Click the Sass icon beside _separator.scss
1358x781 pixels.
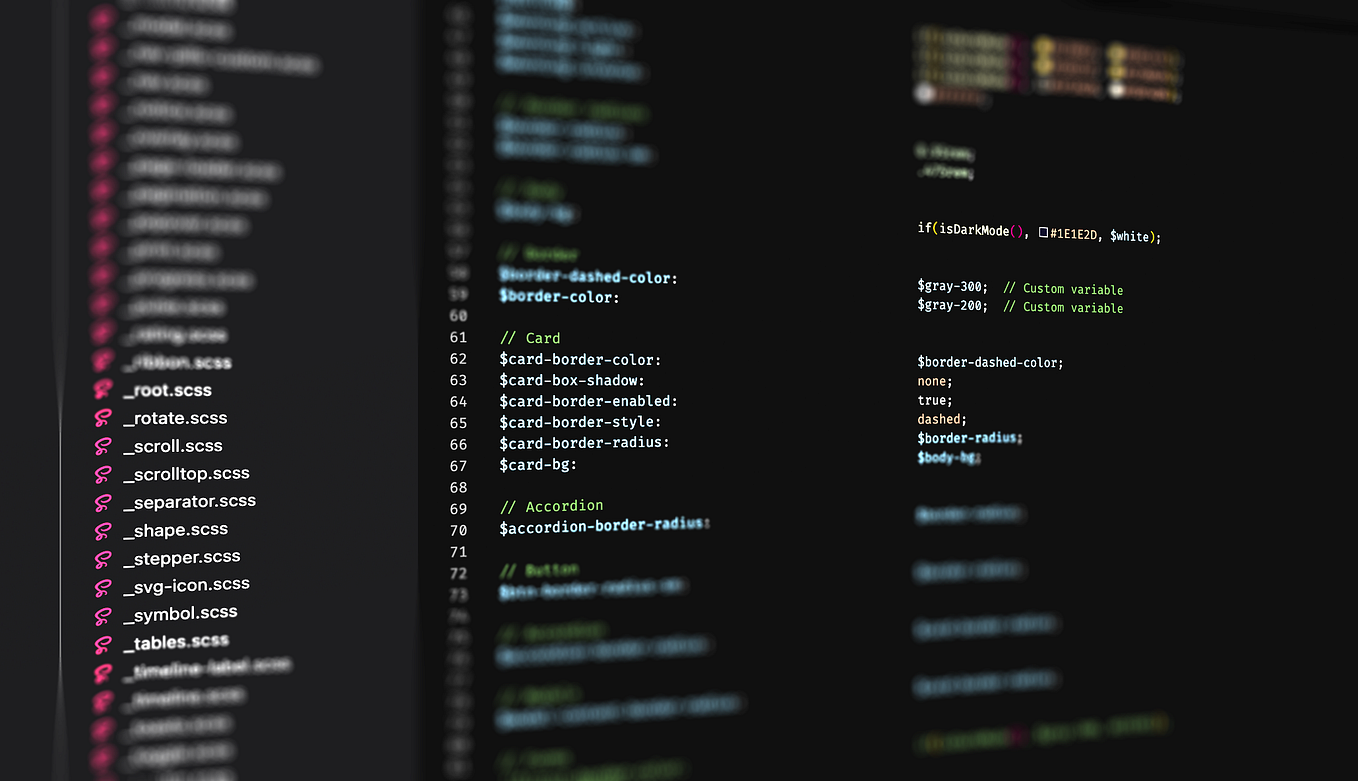[x=104, y=501]
